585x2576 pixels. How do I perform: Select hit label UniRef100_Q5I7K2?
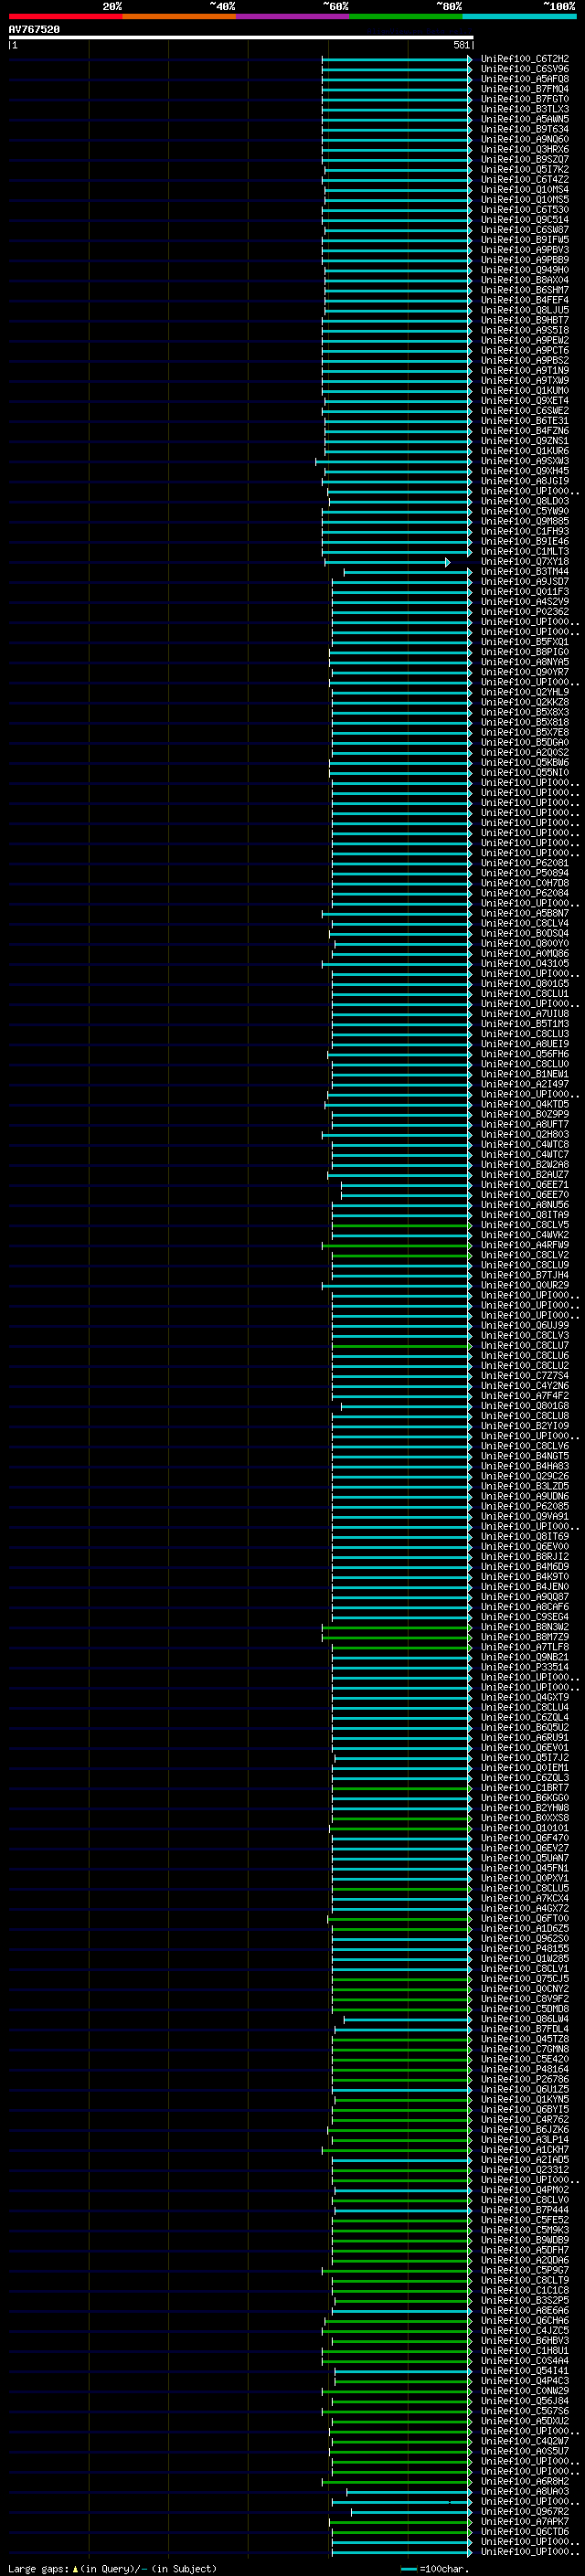coord(525,169)
